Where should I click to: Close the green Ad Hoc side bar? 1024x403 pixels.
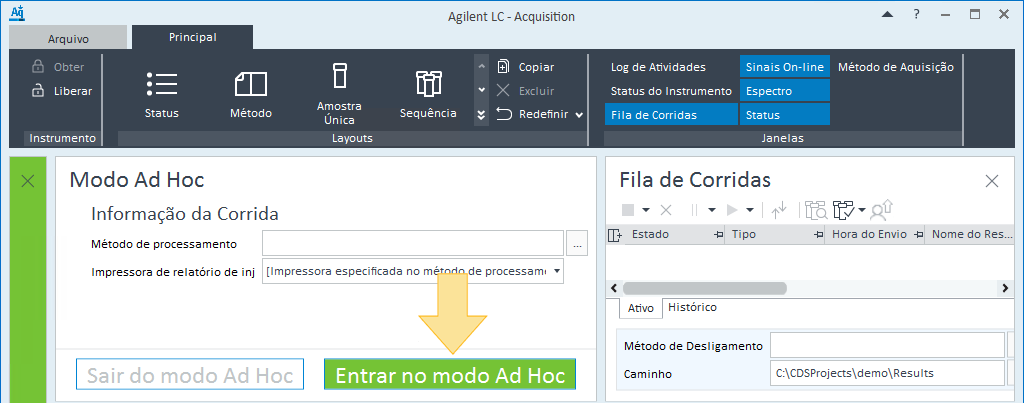pyautogui.click(x=28, y=182)
